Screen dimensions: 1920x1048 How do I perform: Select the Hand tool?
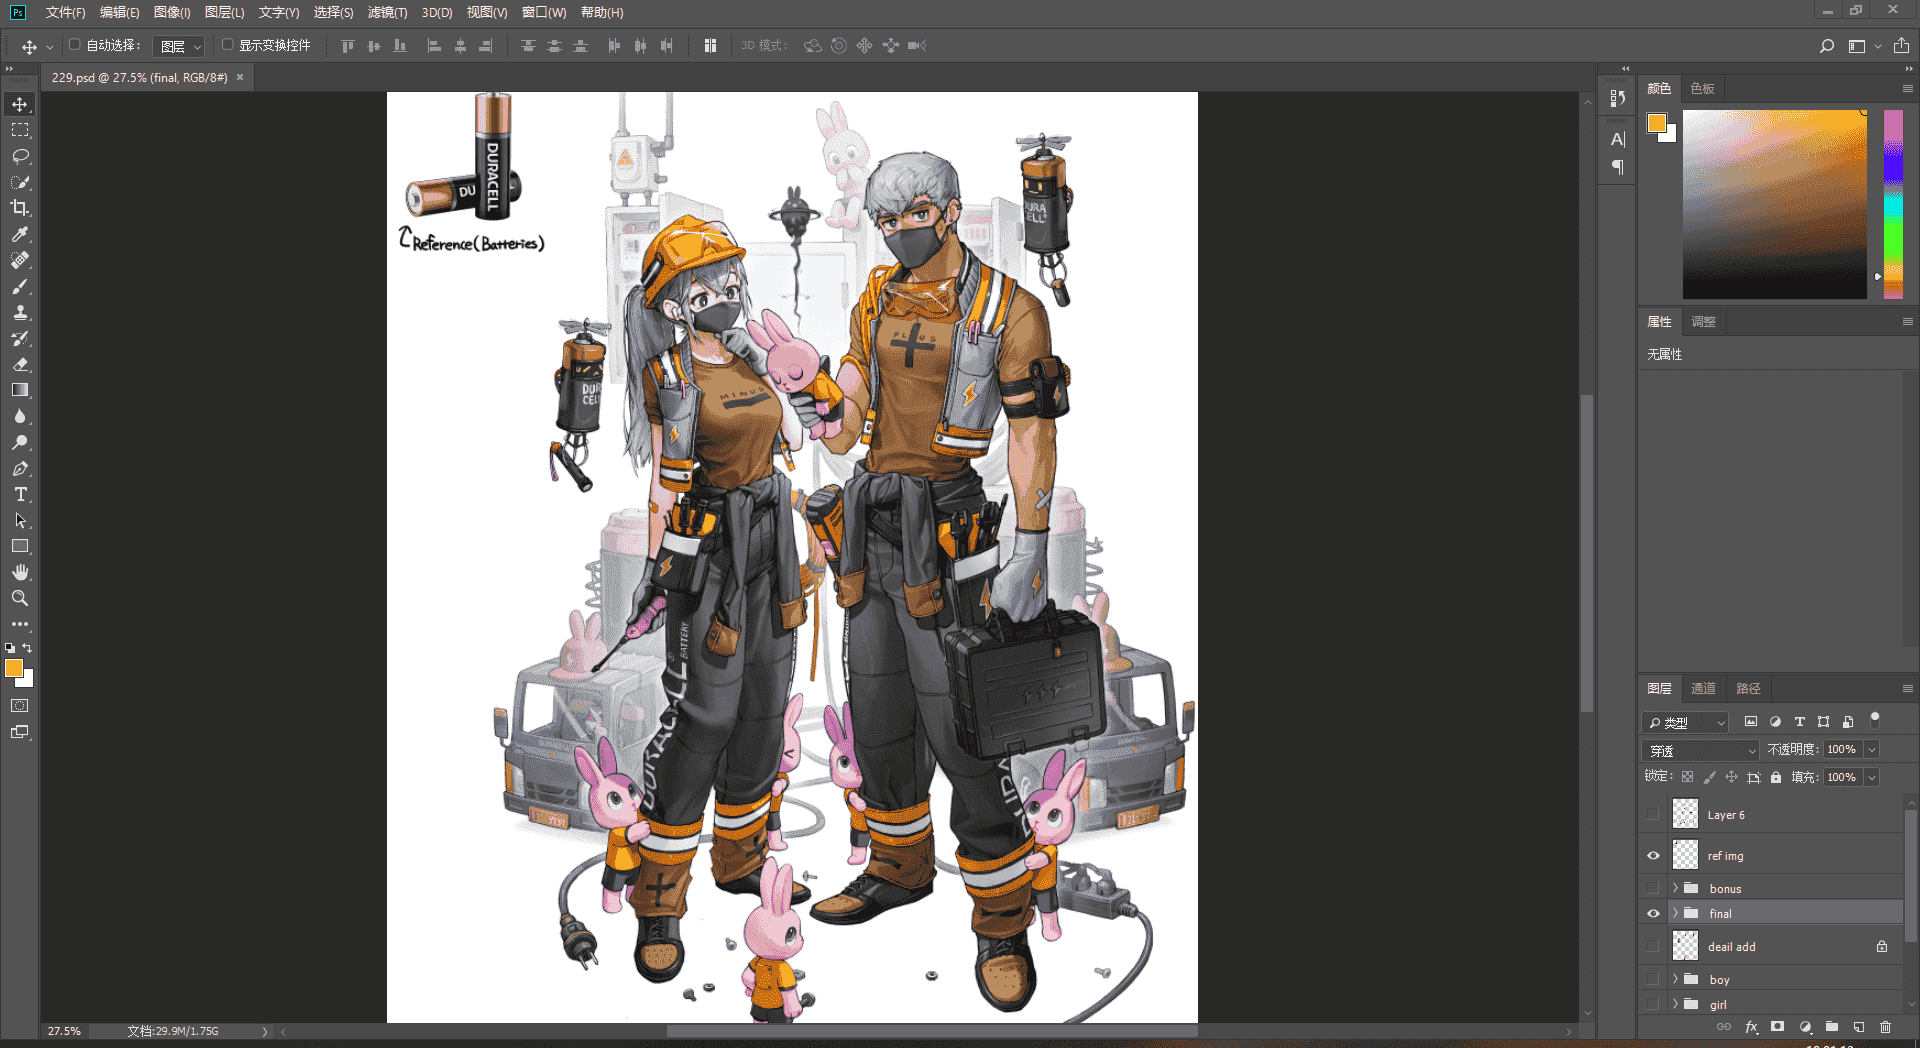tap(20, 572)
